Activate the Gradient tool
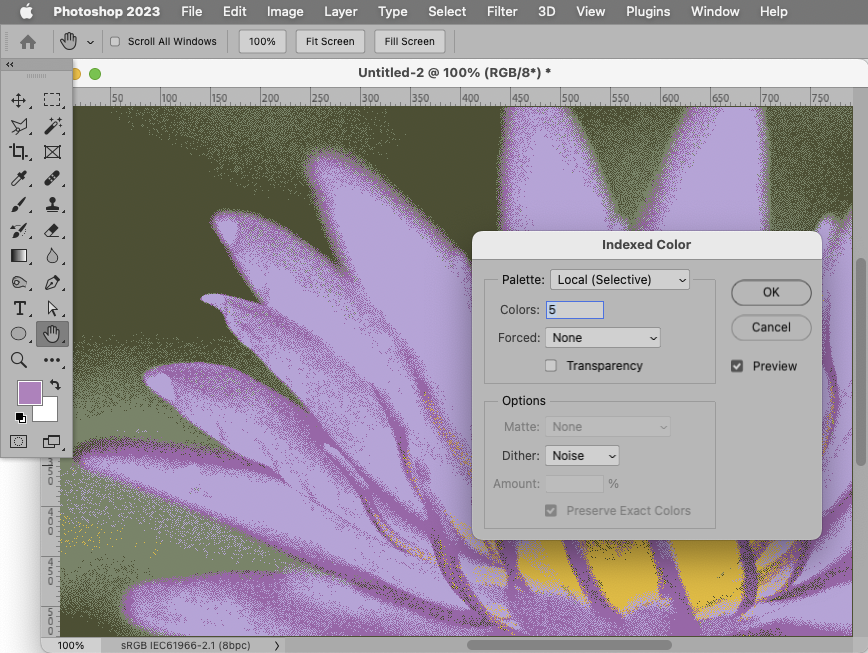Viewport: 868px width, 653px height. pyautogui.click(x=18, y=256)
